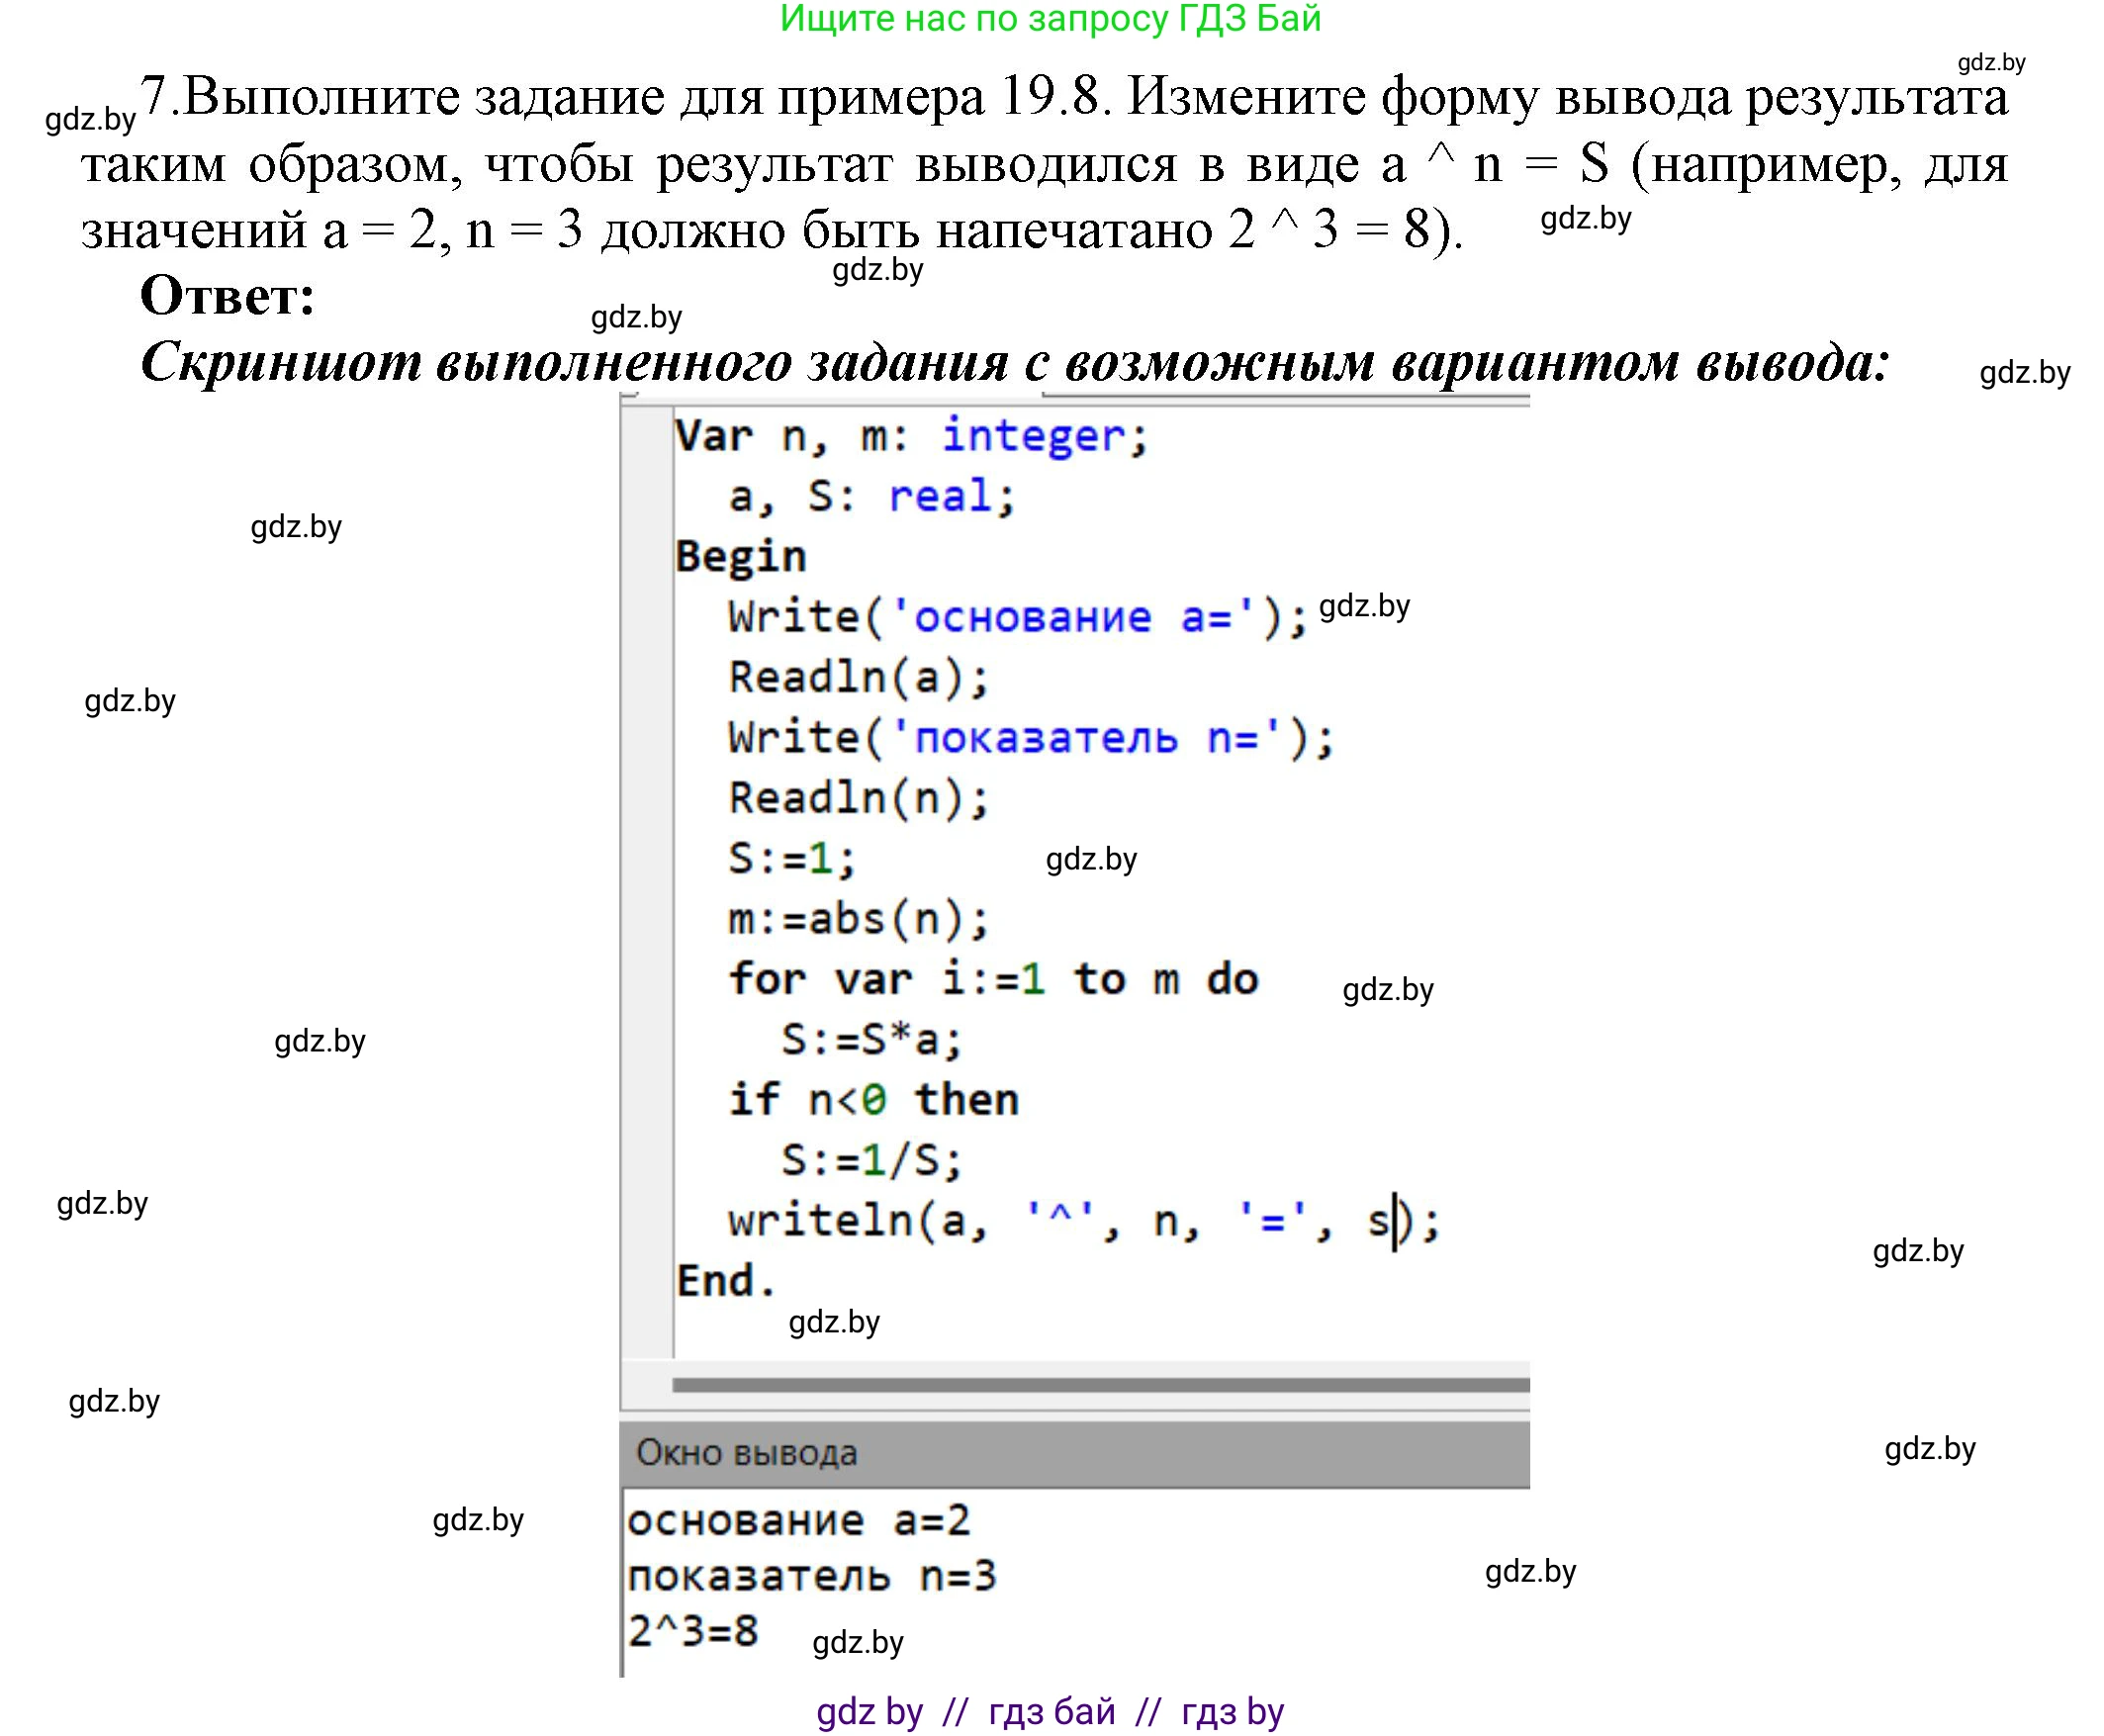Click the gdz by footer link
The height and width of the screenshot is (1736, 2104).
tap(870, 1710)
